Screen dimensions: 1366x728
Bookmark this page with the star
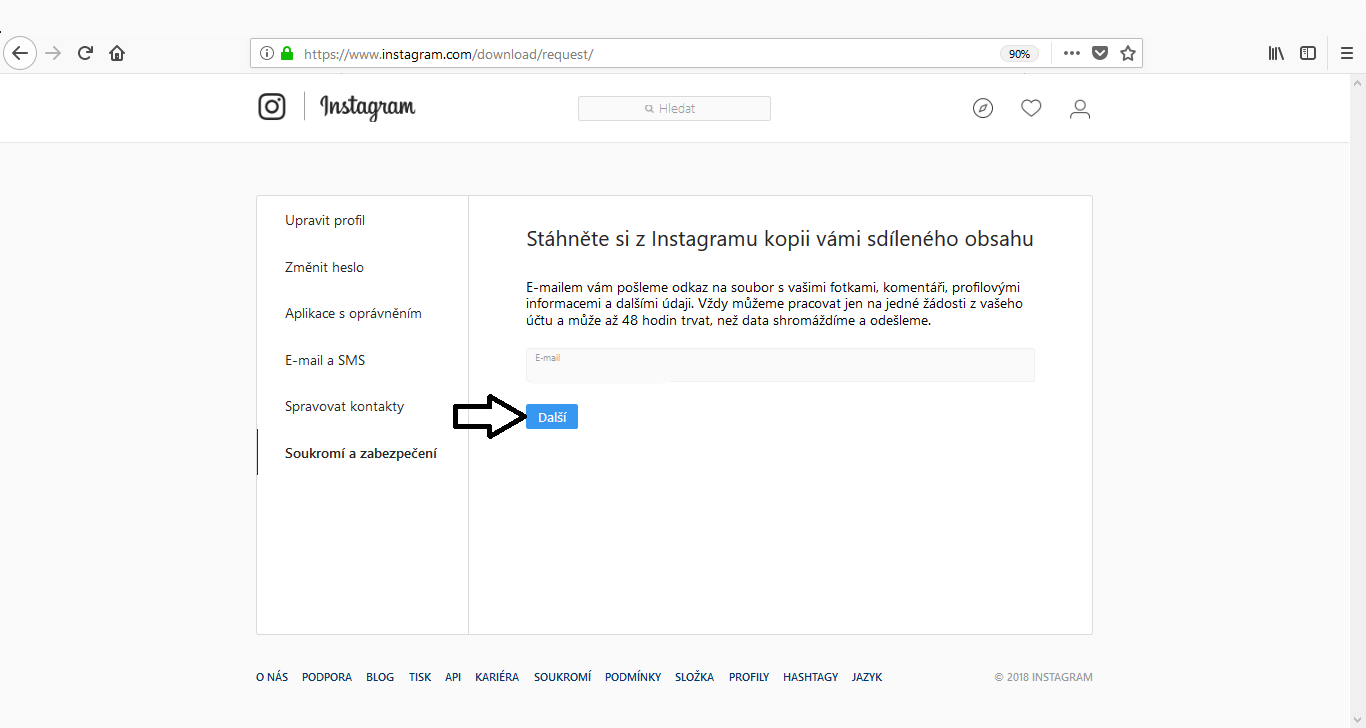[x=1128, y=54]
